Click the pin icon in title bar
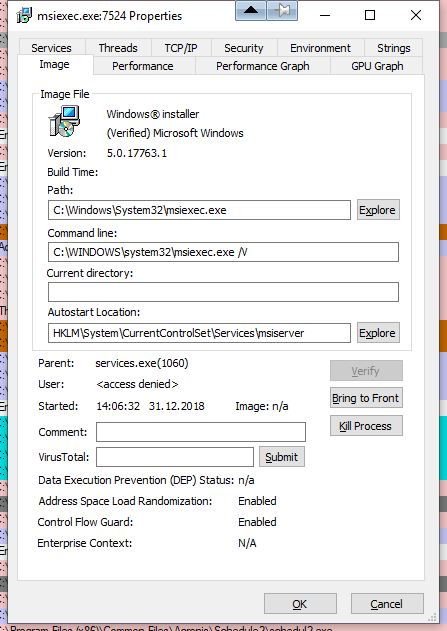Image resolution: width=447 pixels, height=631 pixels. 282,10
